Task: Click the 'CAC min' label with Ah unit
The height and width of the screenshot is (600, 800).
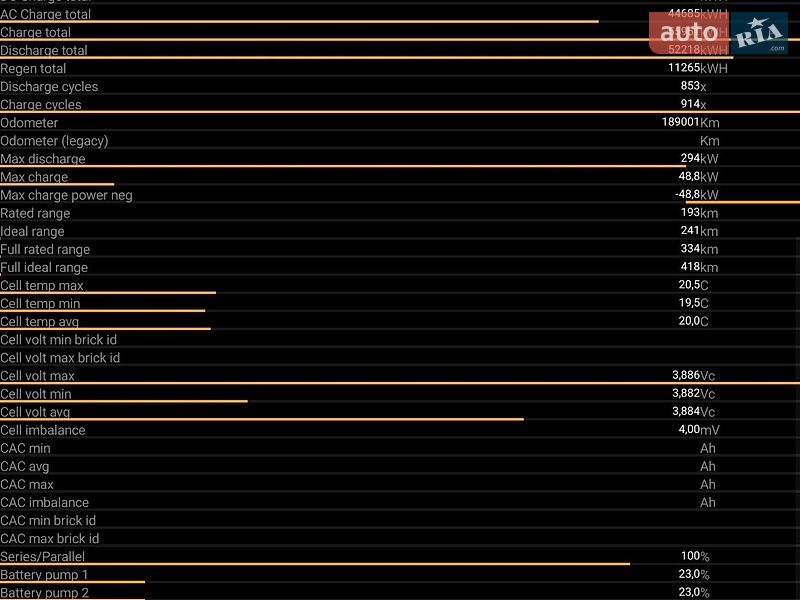Action: 26,448
